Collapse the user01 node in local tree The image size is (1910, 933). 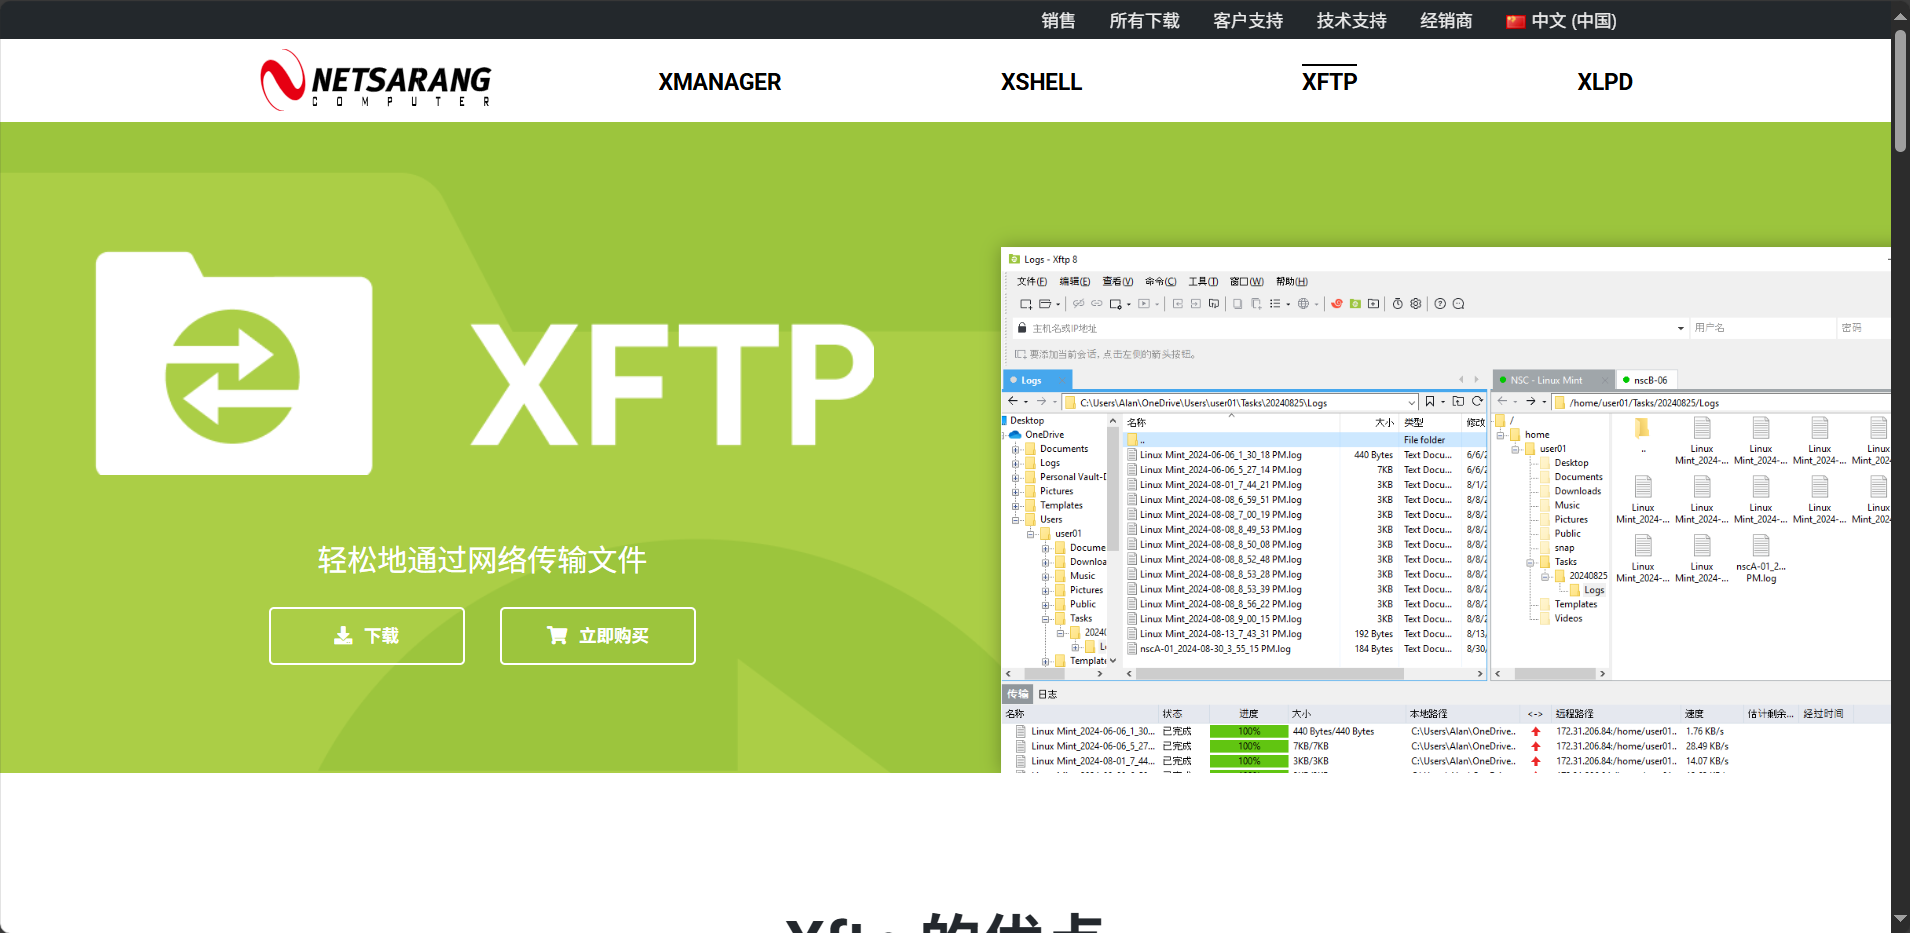tap(1031, 534)
